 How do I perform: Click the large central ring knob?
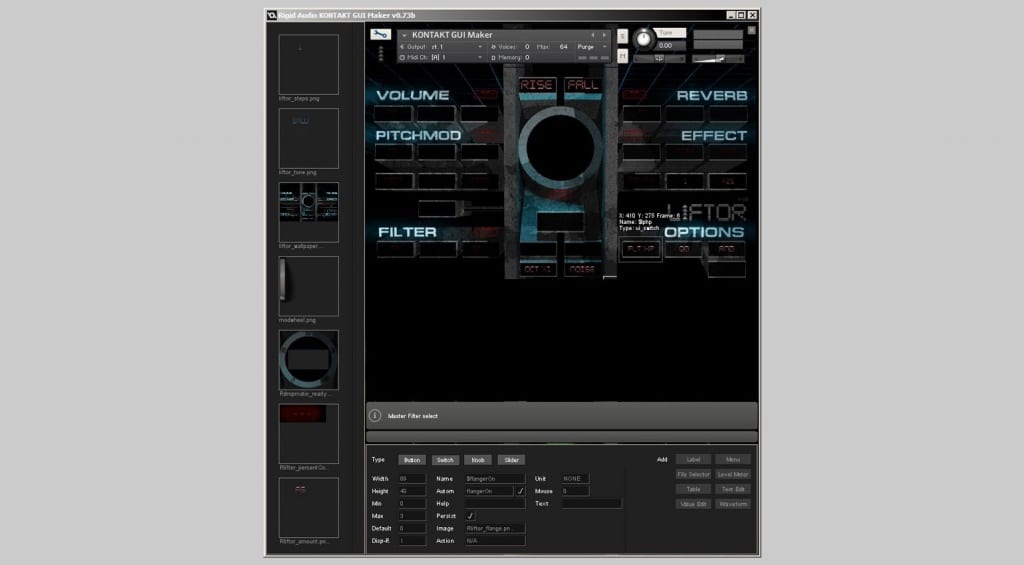(x=560, y=148)
